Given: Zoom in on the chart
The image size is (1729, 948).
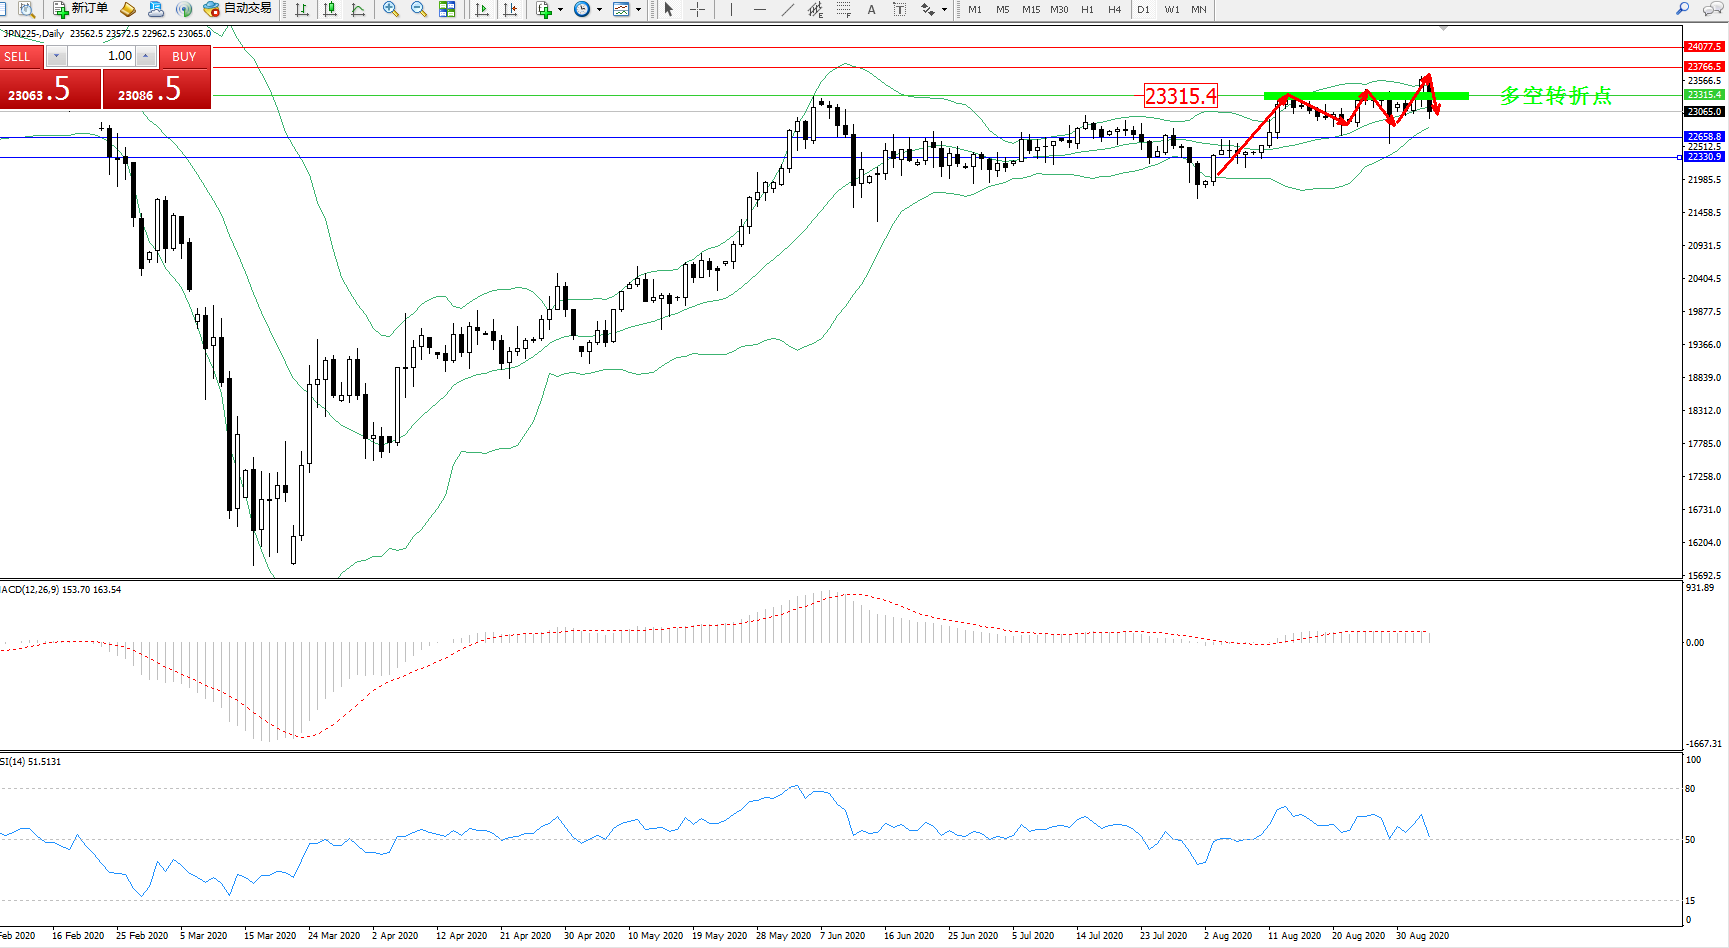Looking at the screenshot, I should 391,9.
